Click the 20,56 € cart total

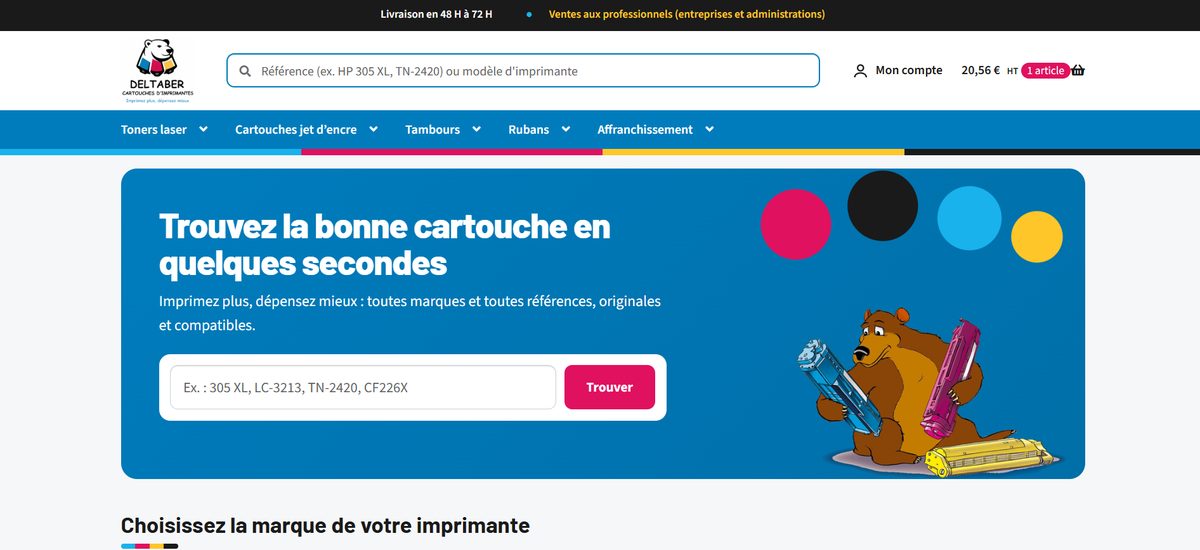(x=980, y=71)
